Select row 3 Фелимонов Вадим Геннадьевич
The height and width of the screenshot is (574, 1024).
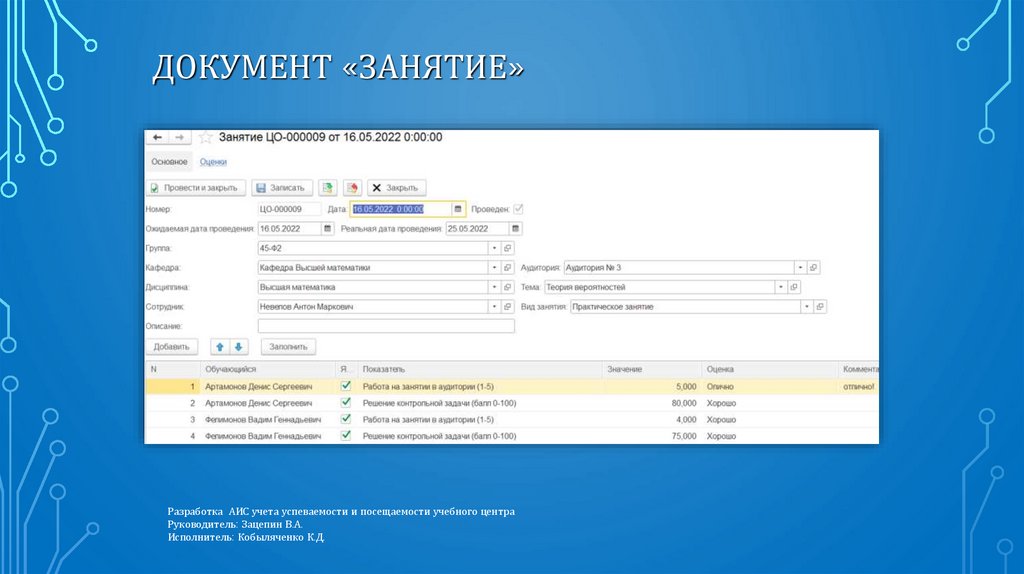[263, 420]
